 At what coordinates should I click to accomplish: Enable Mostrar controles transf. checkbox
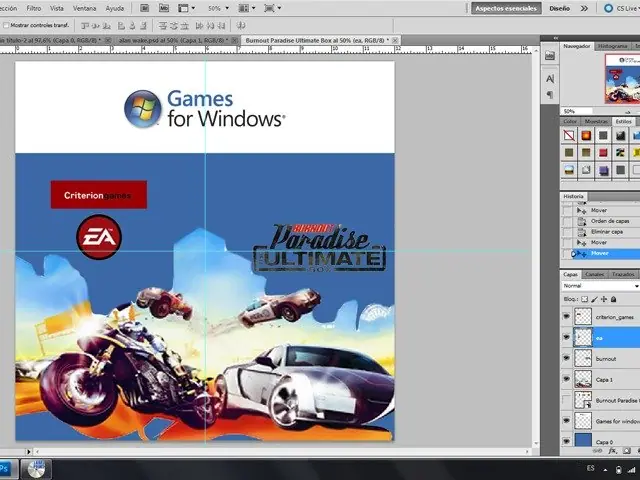coord(6,25)
